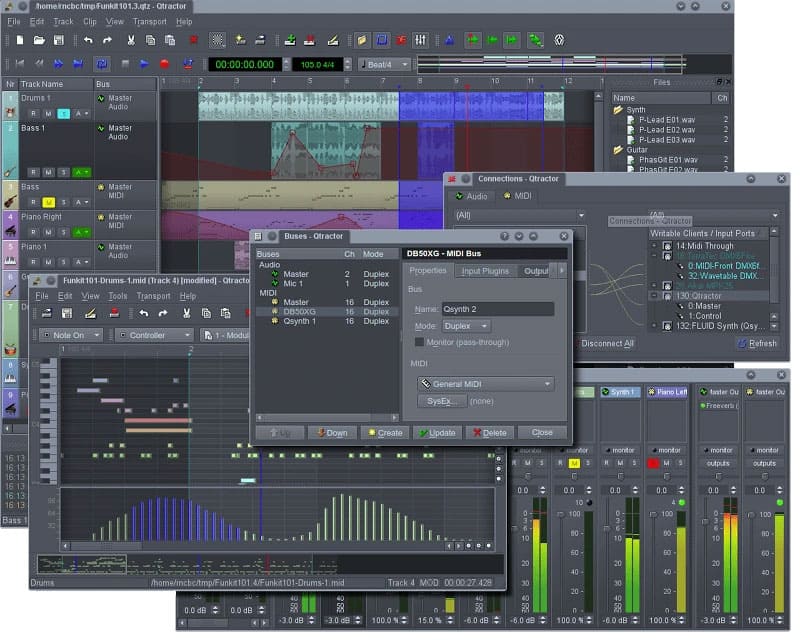The image size is (800, 640).
Task: Open the General MIDI instrument dropdown
Action: pyautogui.click(x=485, y=384)
